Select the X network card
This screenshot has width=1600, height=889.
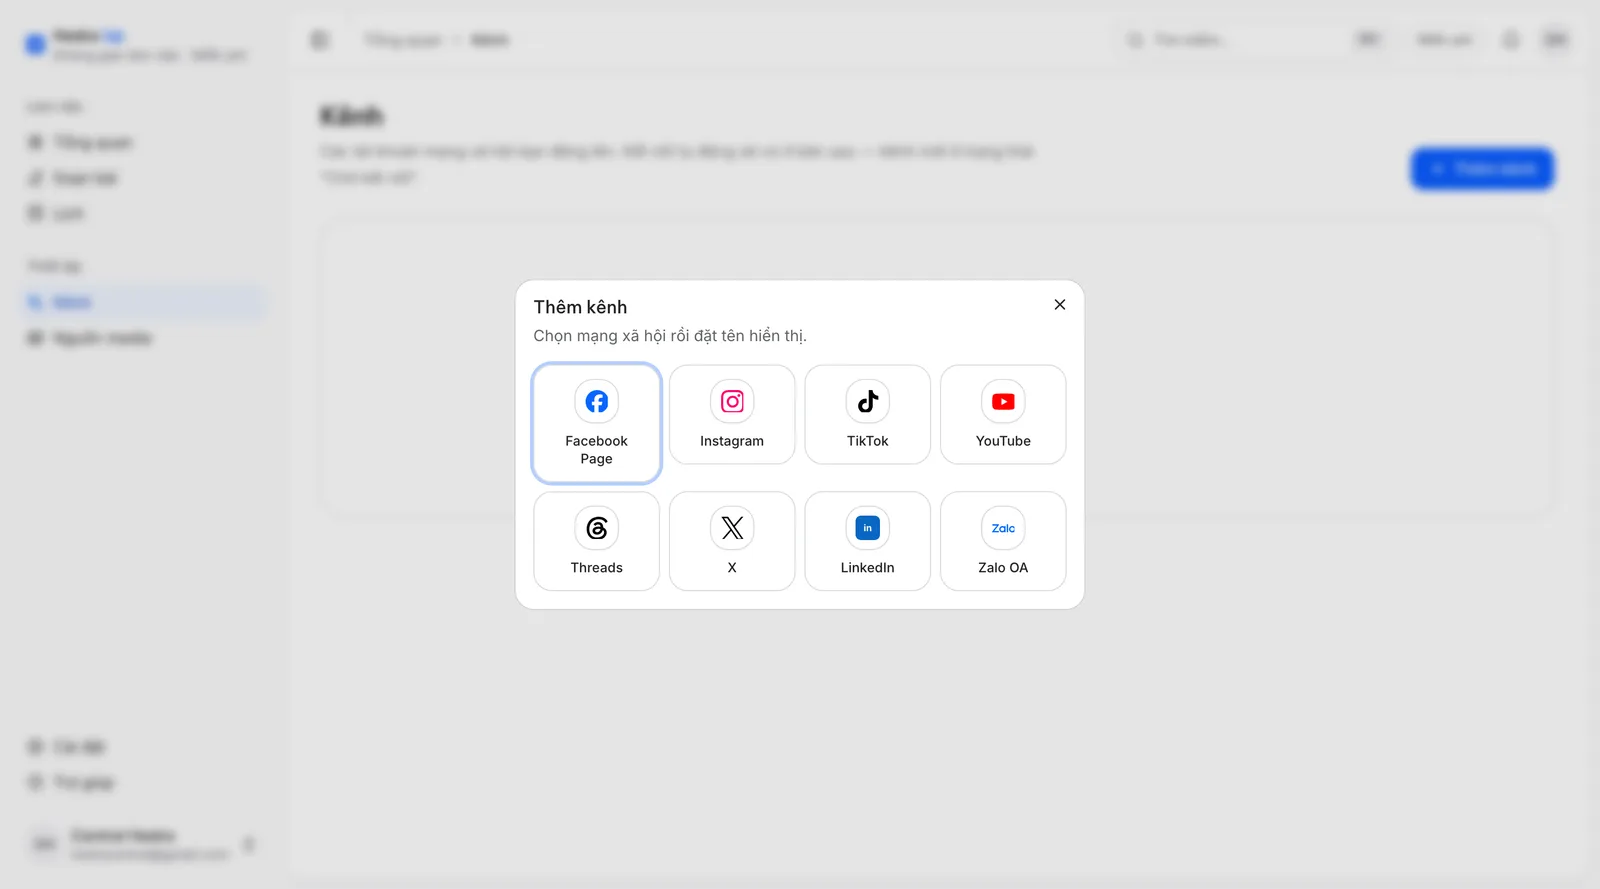pyautogui.click(x=732, y=541)
